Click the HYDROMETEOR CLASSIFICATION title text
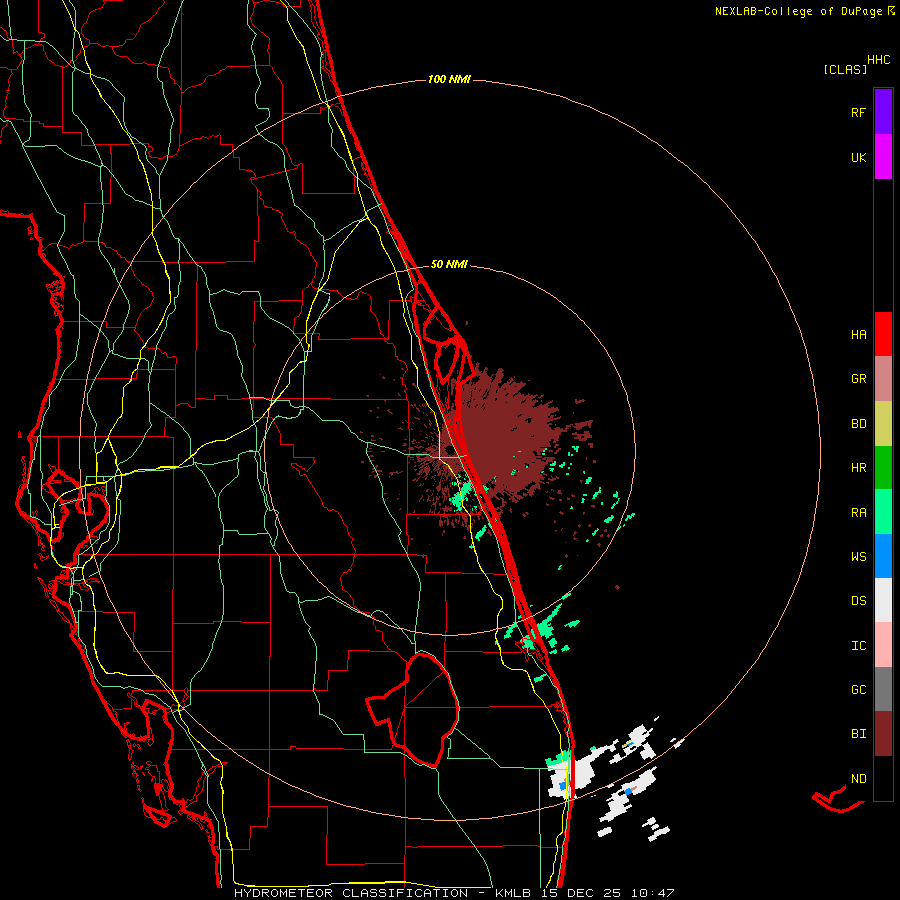 coord(351,893)
